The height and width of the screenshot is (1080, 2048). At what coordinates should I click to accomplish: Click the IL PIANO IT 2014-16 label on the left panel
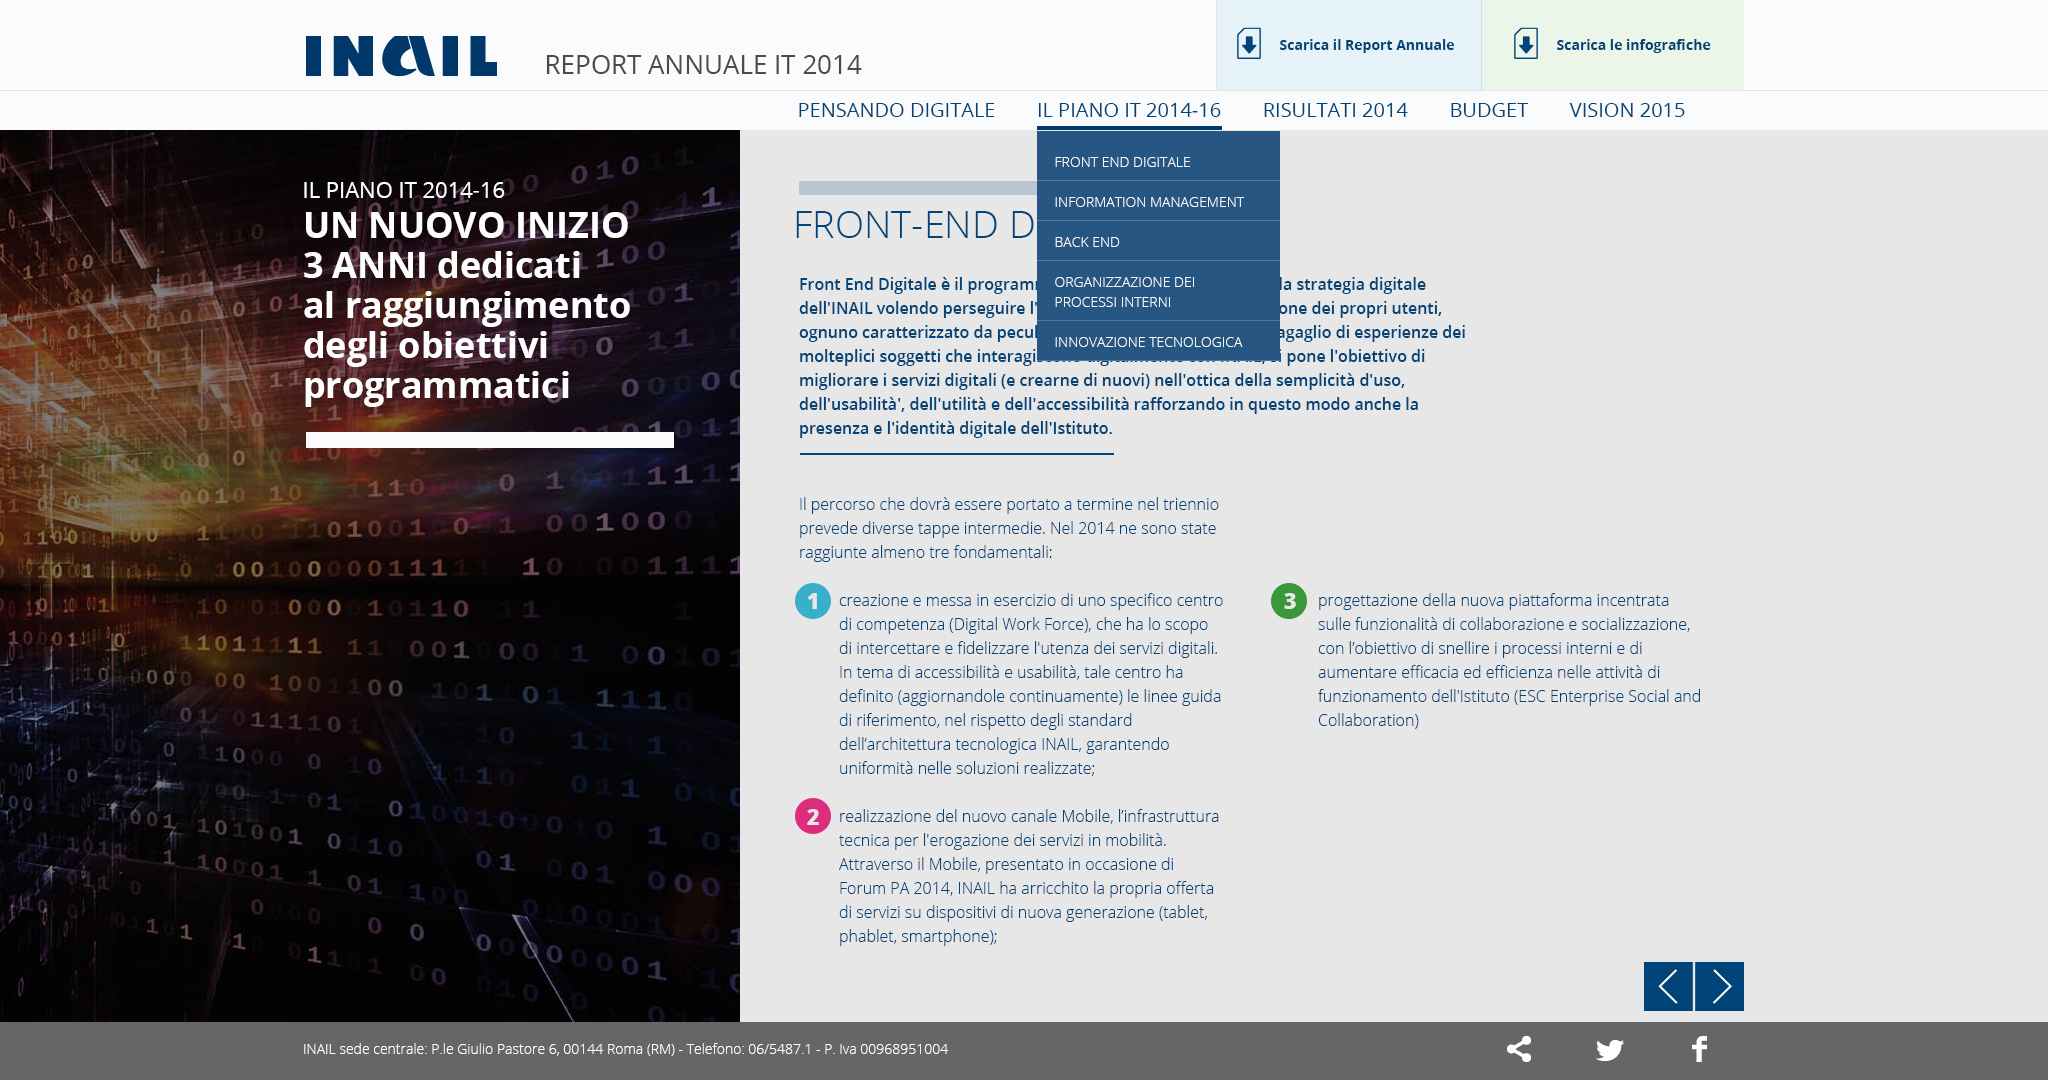(404, 190)
